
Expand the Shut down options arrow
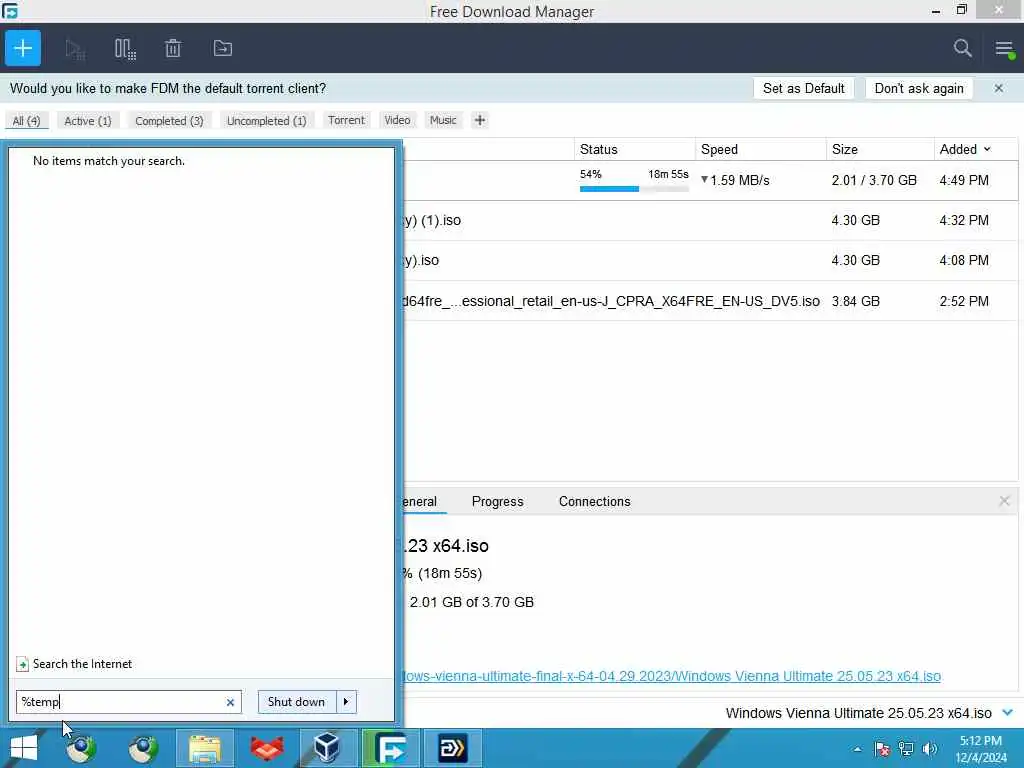coord(346,702)
